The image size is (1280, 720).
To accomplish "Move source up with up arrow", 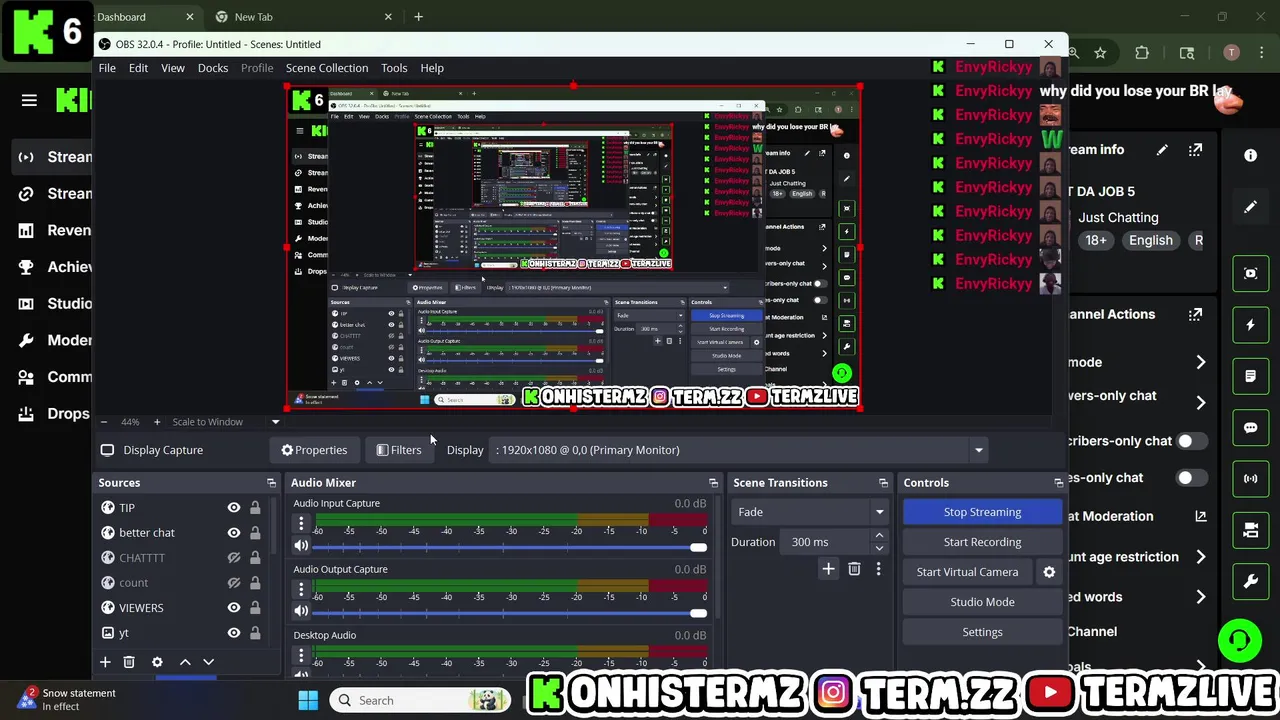I will [x=185, y=662].
